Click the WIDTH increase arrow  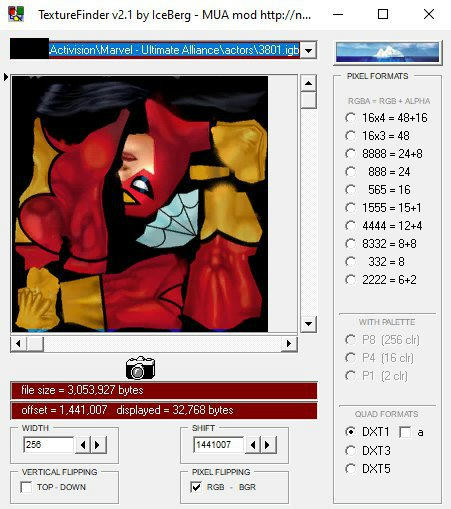(x=98, y=445)
